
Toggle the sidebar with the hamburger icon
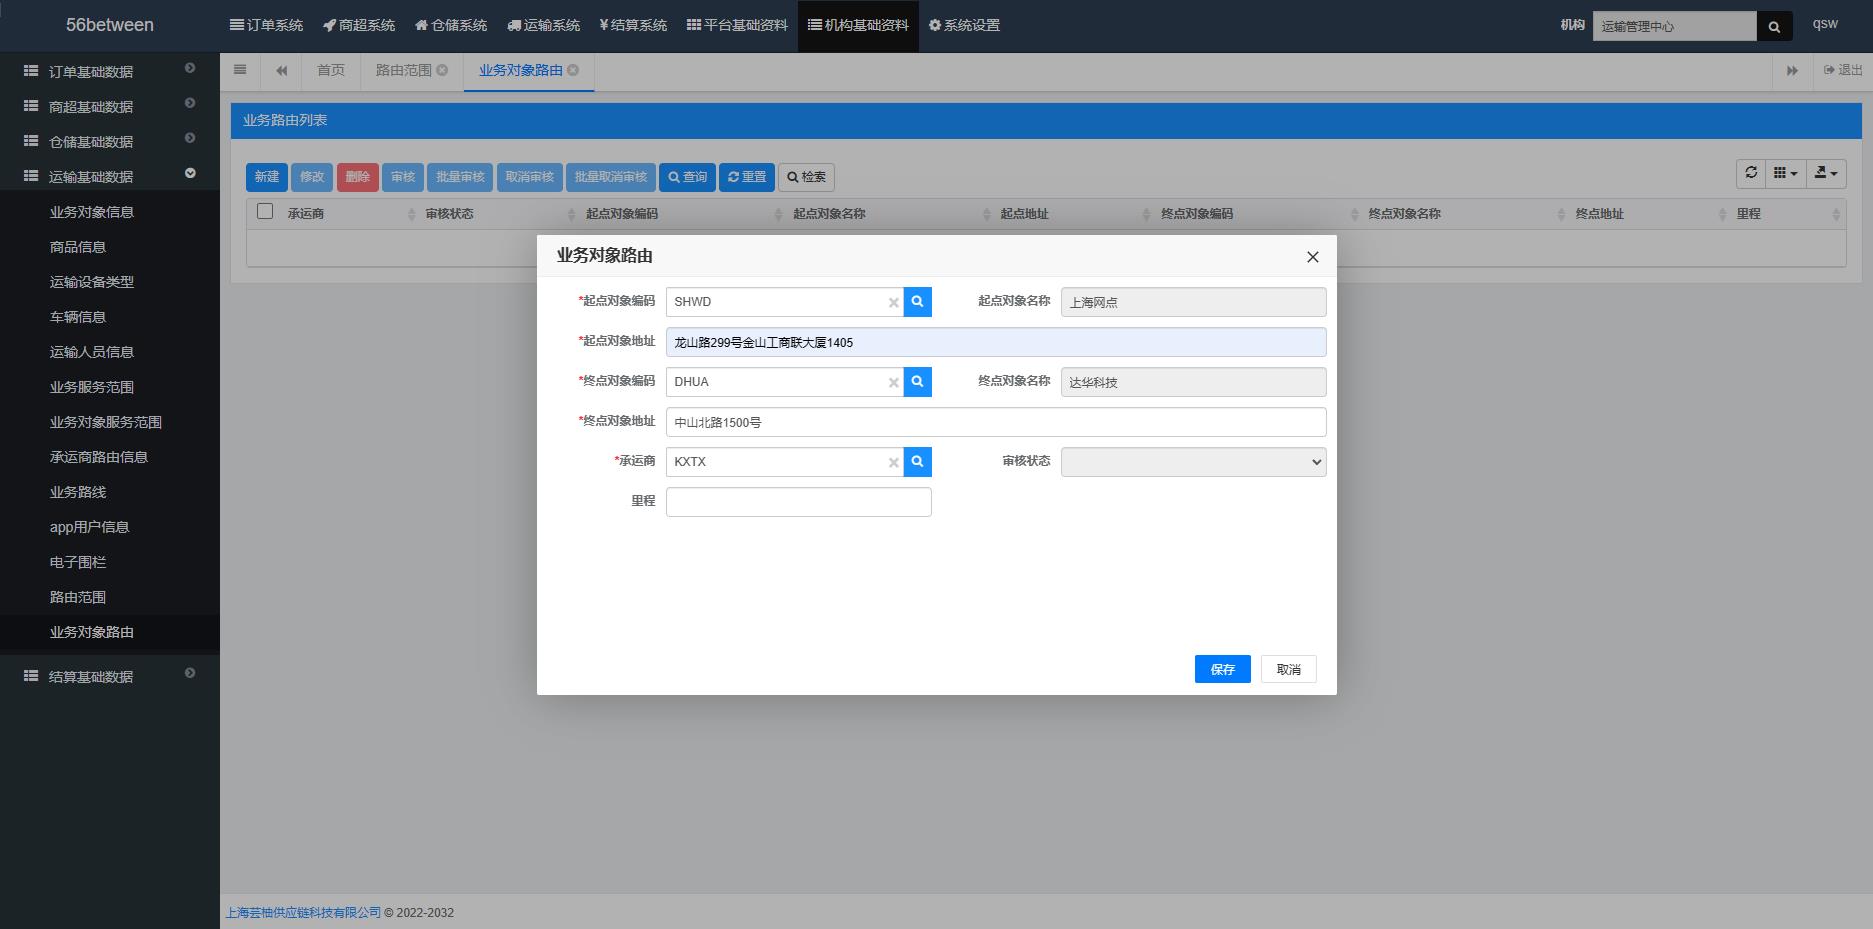coord(240,70)
